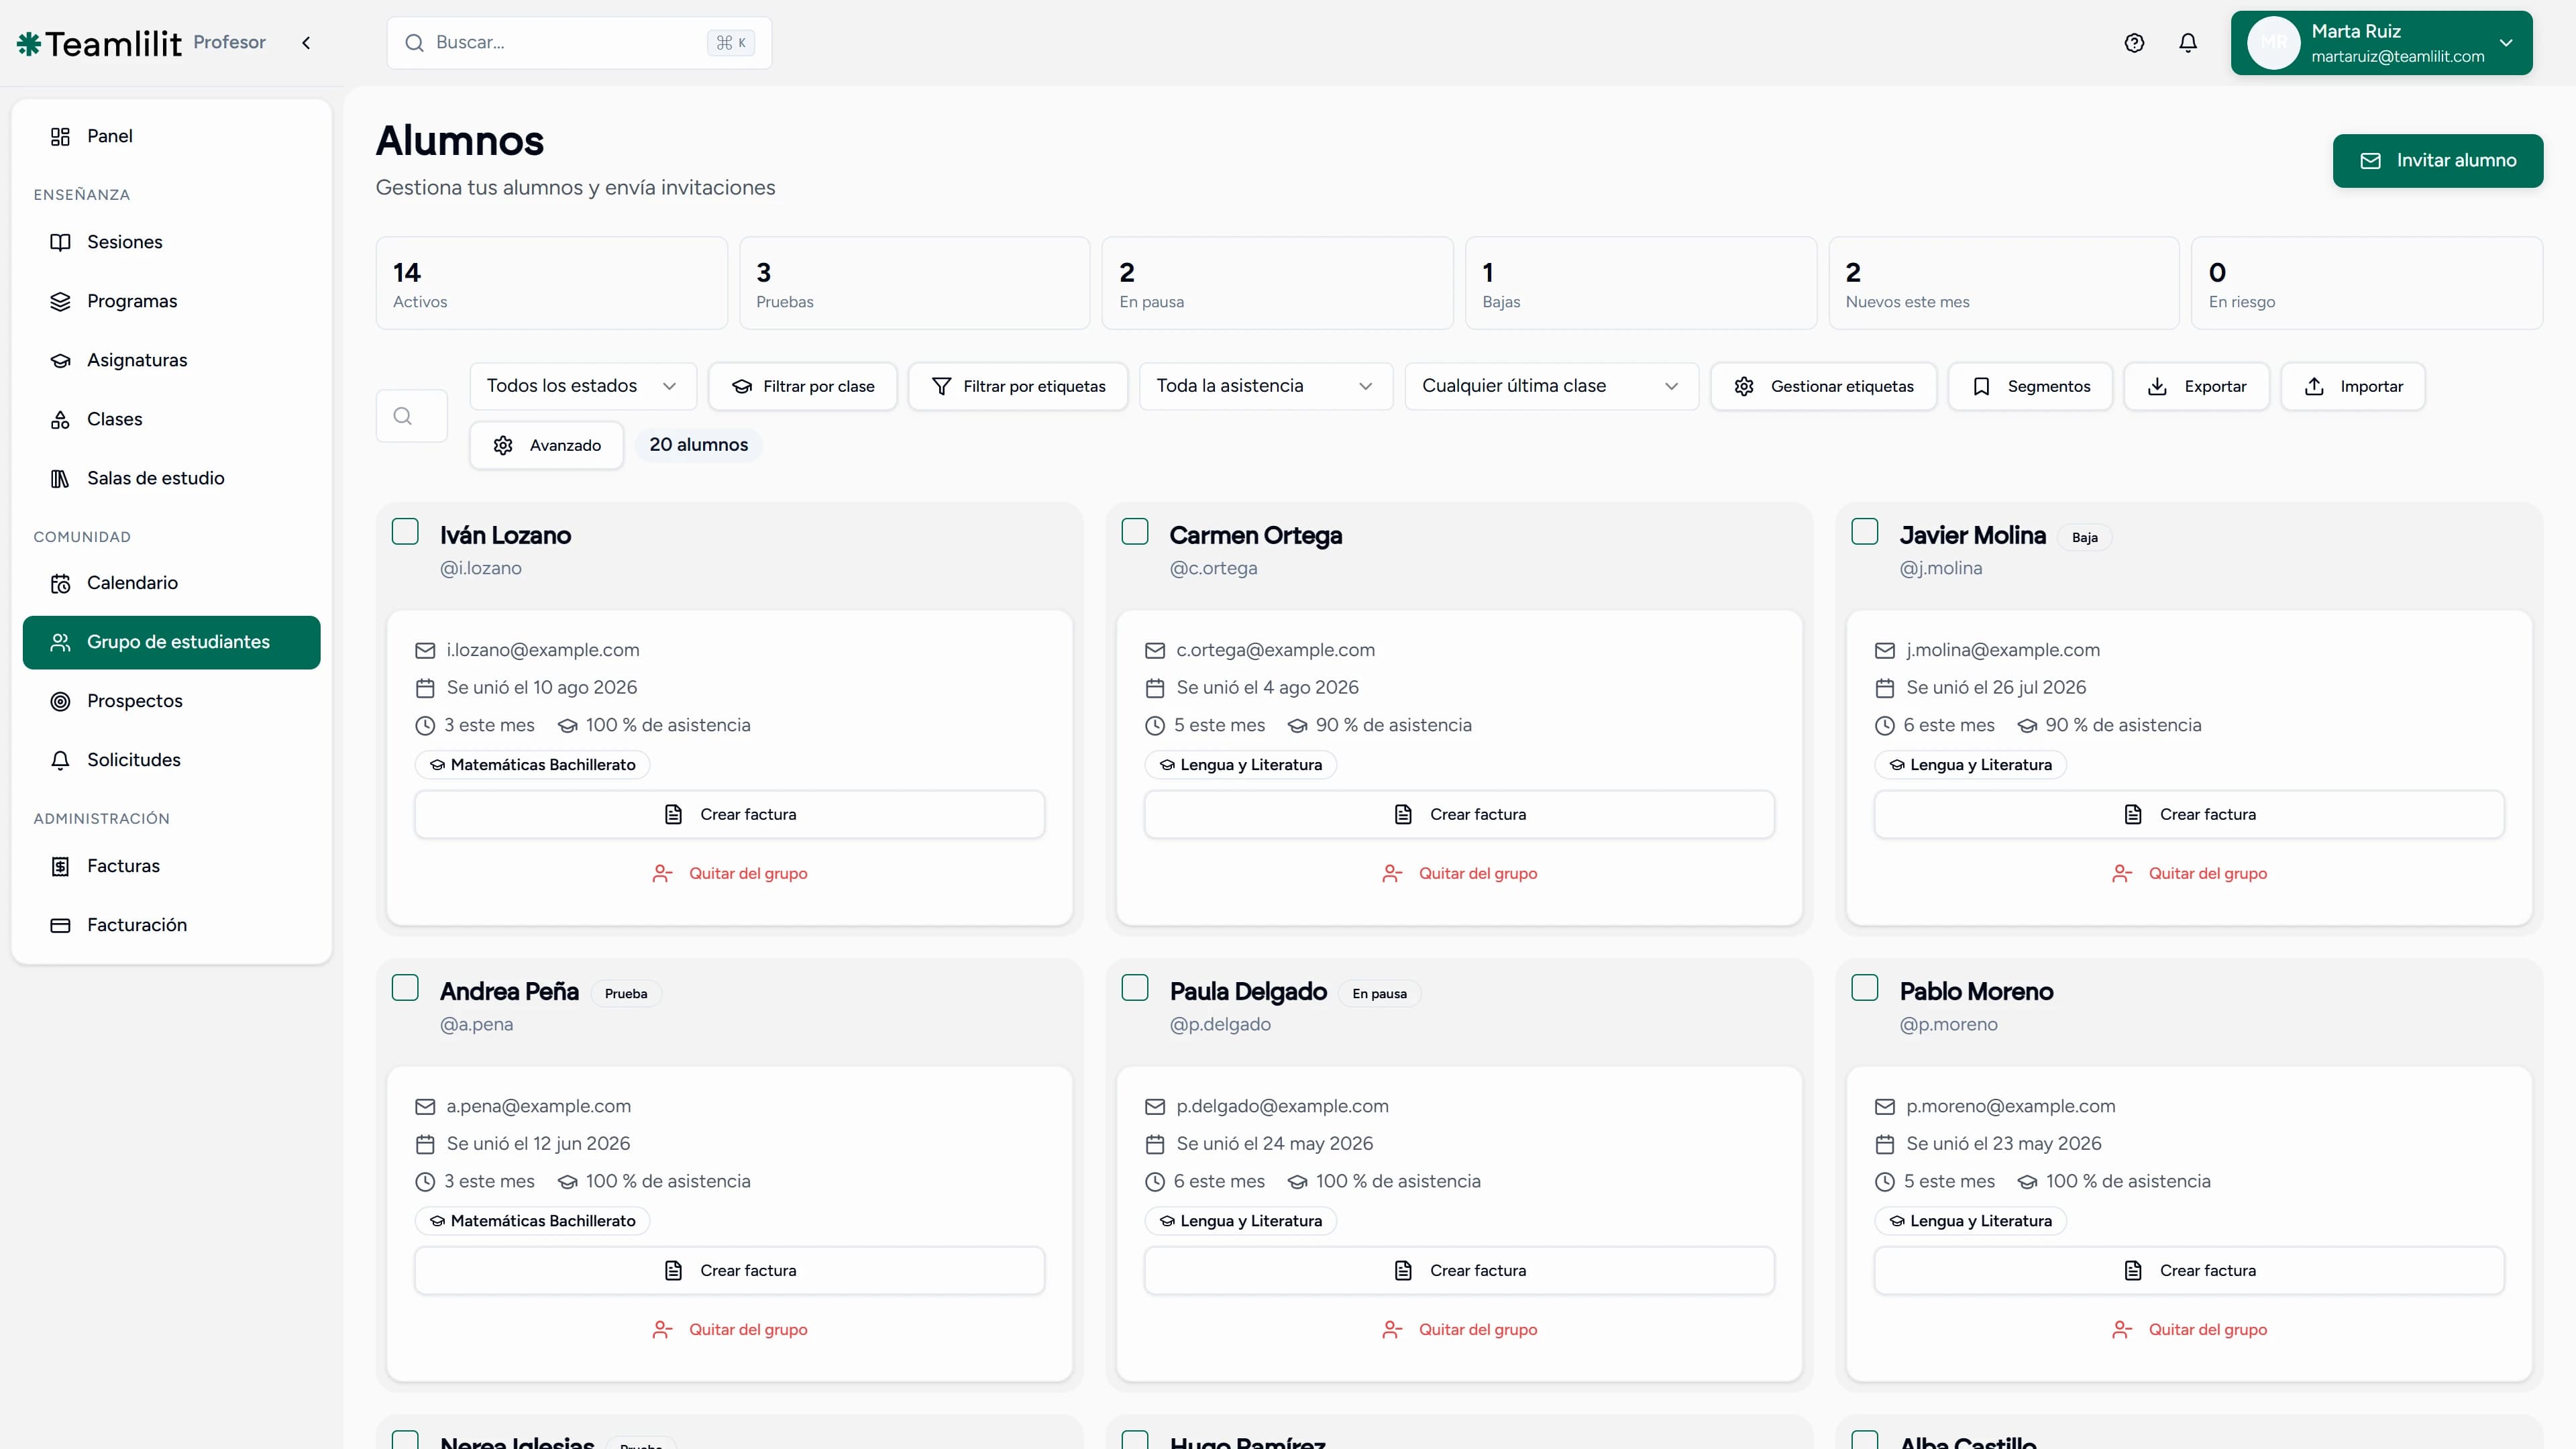Image resolution: width=2576 pixels, height=1449 pixels.
Task: Select Carmen Ortega with her checkbox
Action: click(x=1135, y=531)
